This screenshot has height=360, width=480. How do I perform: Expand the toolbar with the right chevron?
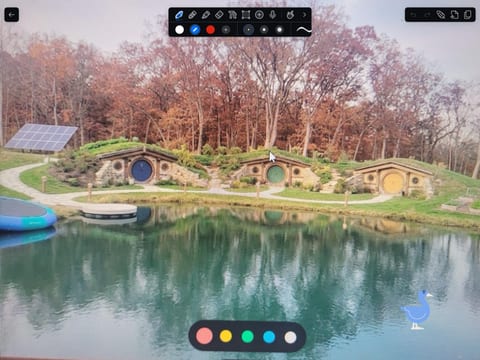tap(304, 15)
